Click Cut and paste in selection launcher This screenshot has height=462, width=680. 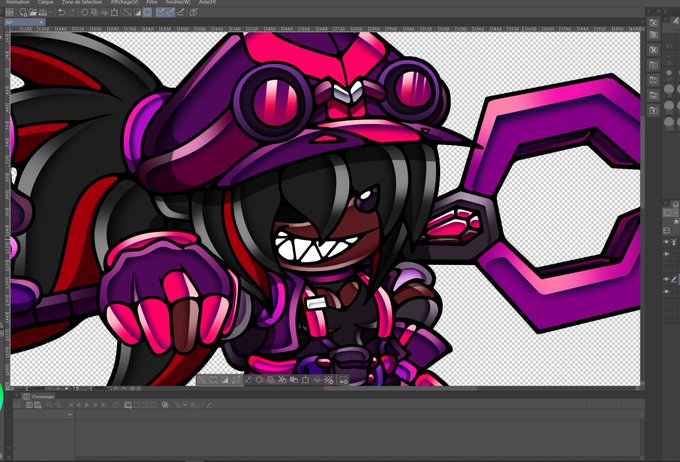[x=282, y=380]
